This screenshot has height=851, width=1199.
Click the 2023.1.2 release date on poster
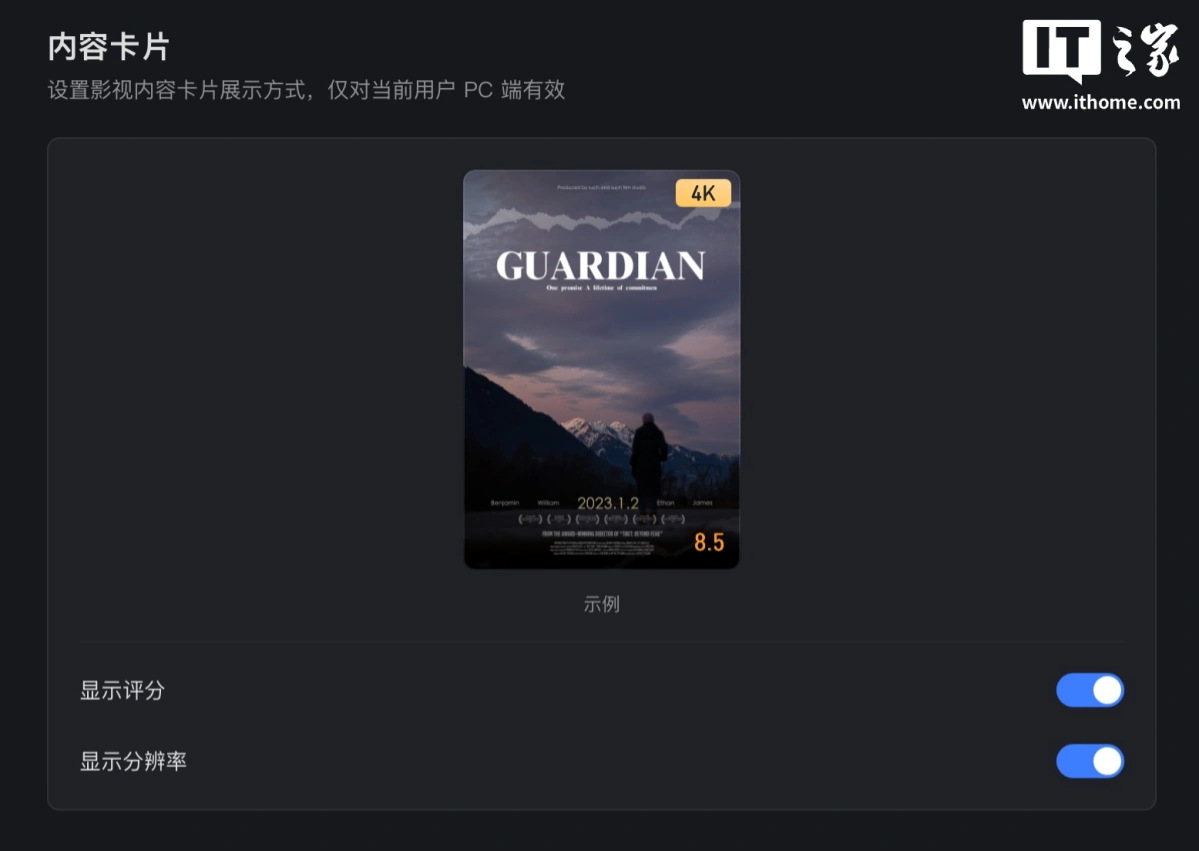click(608, 503)
